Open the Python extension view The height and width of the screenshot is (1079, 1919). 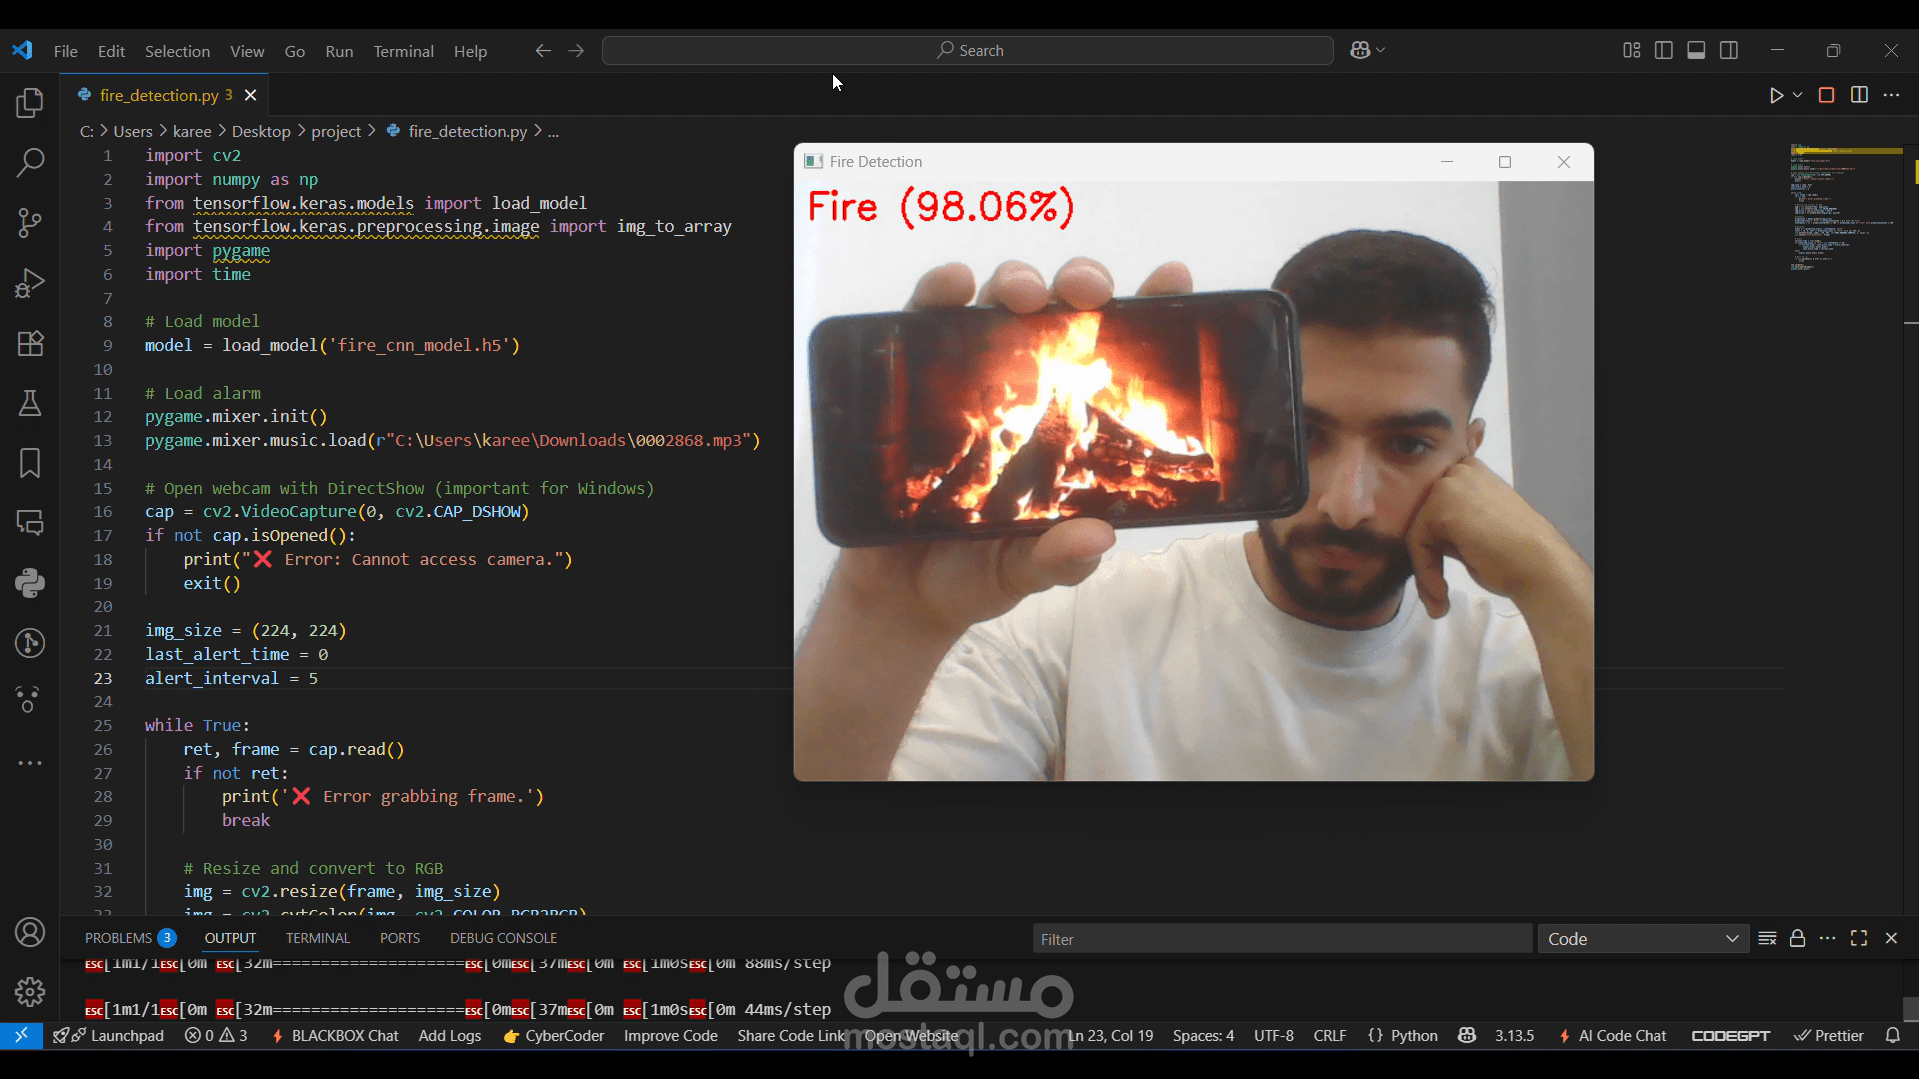(x=30, y=583)
